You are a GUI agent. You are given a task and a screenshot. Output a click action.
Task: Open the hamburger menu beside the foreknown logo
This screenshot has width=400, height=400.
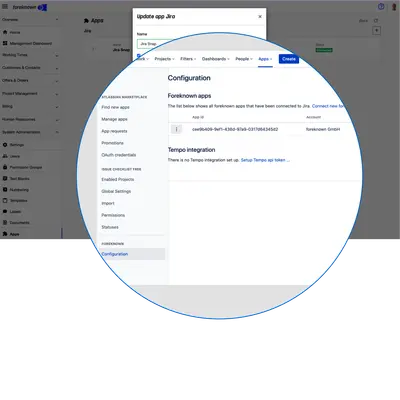(x=5, y=7)
